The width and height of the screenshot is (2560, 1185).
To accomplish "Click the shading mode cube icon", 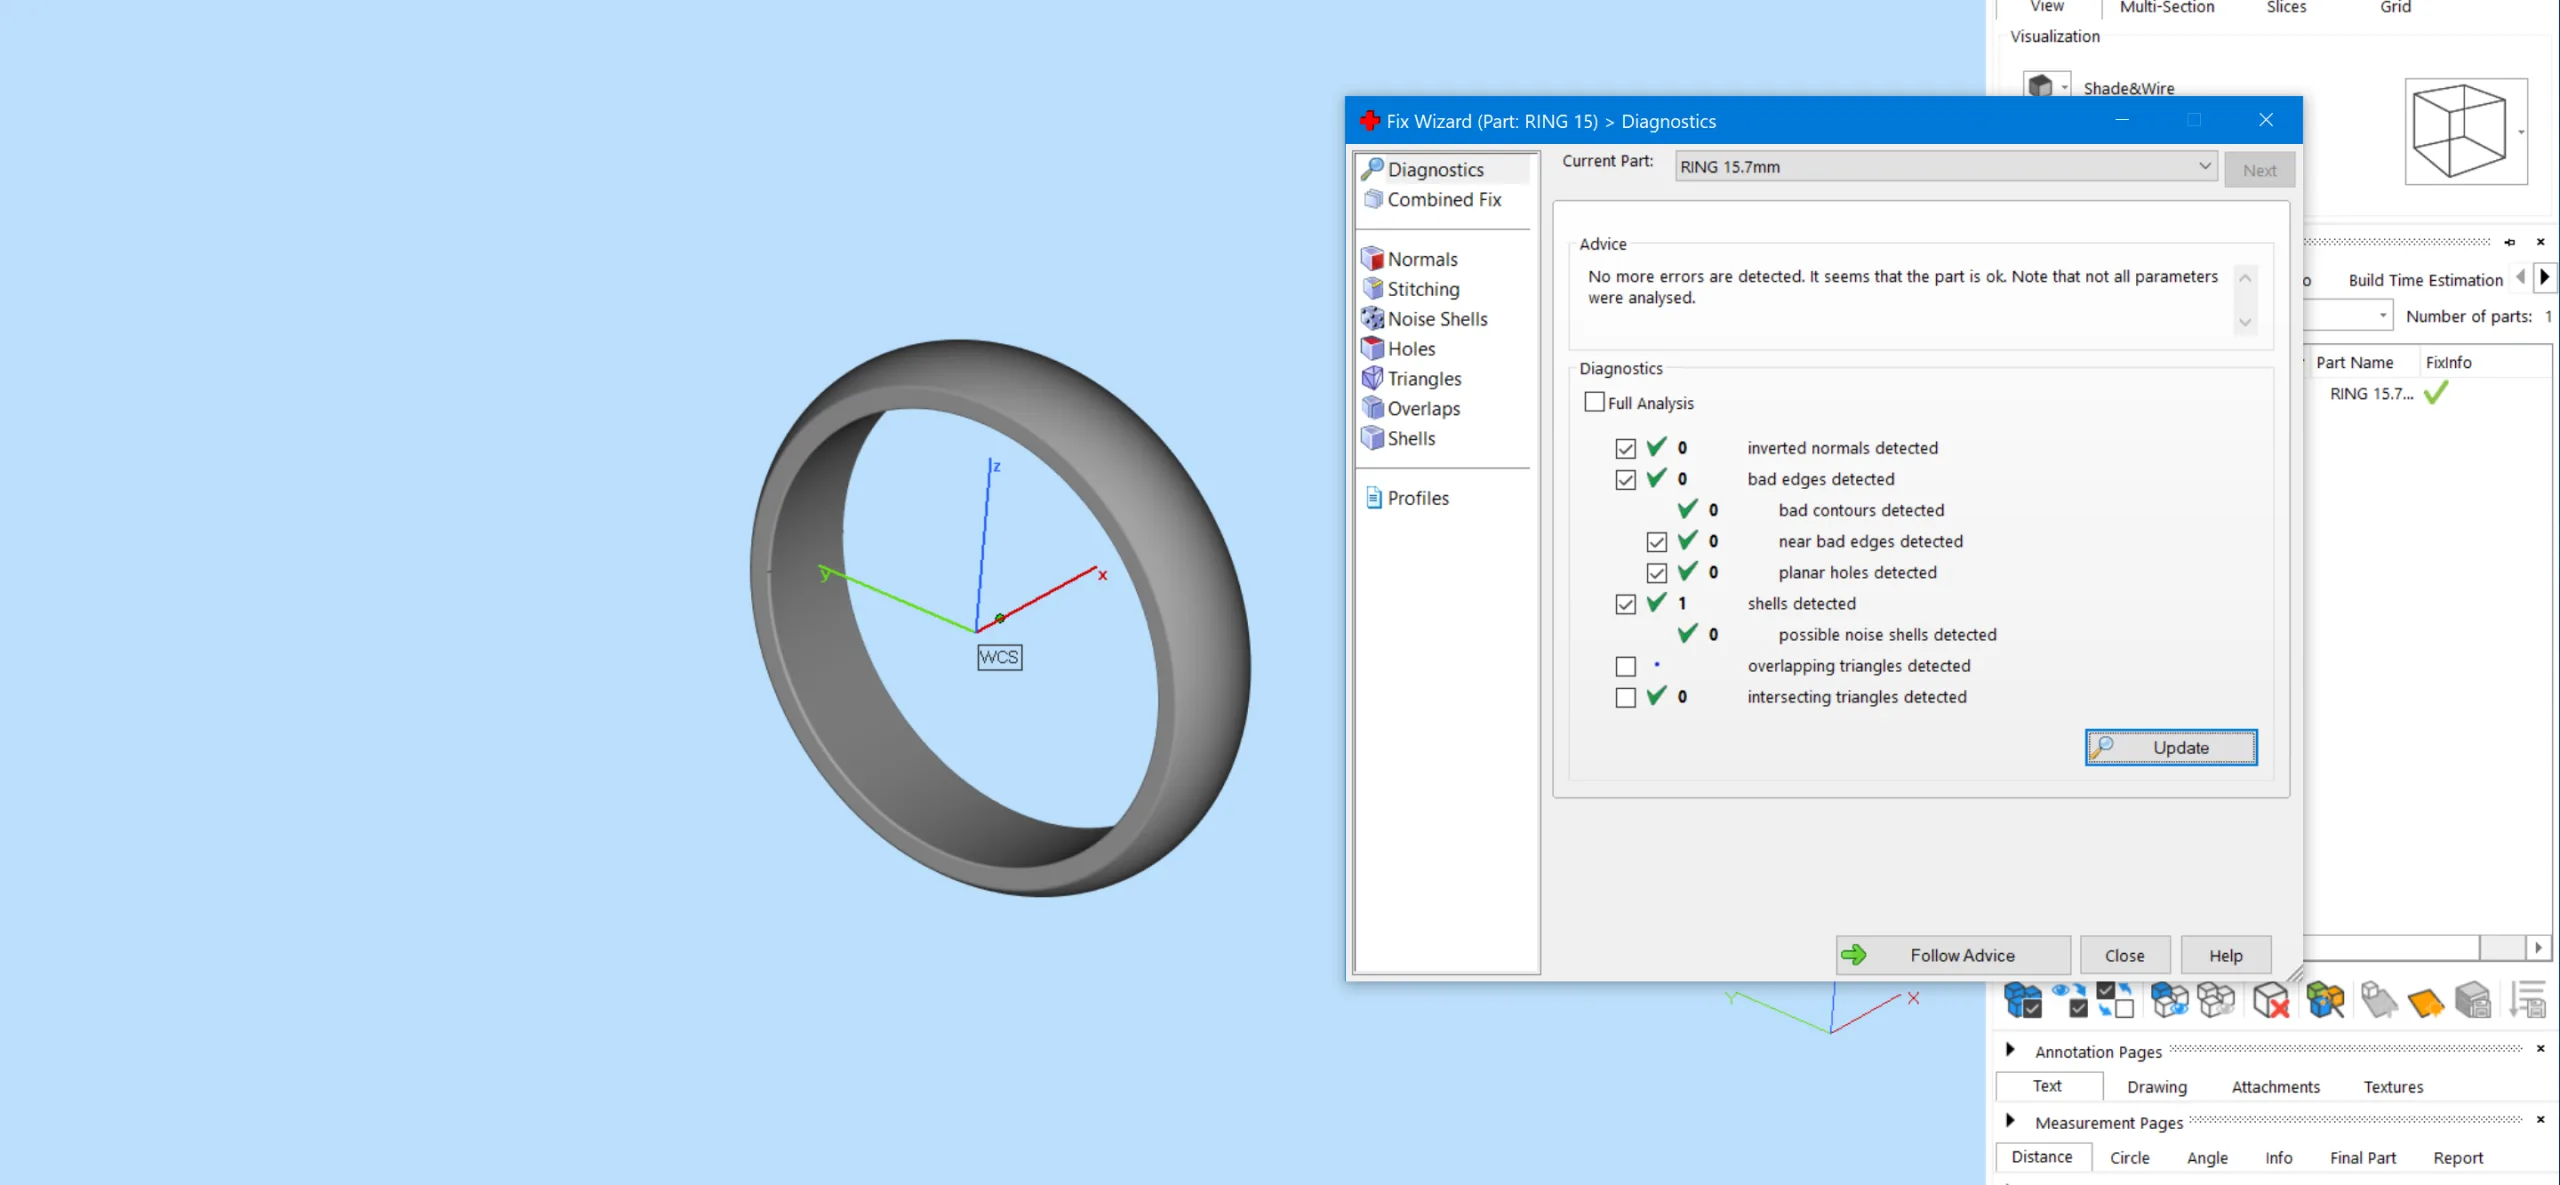I will [2040, 86].
